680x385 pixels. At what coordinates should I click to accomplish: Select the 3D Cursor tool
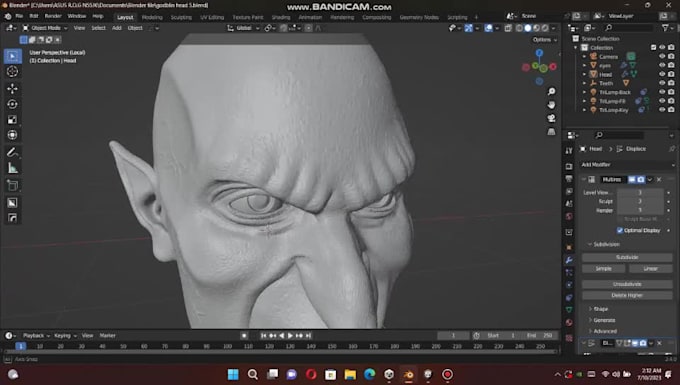click(x=12, y=72)
